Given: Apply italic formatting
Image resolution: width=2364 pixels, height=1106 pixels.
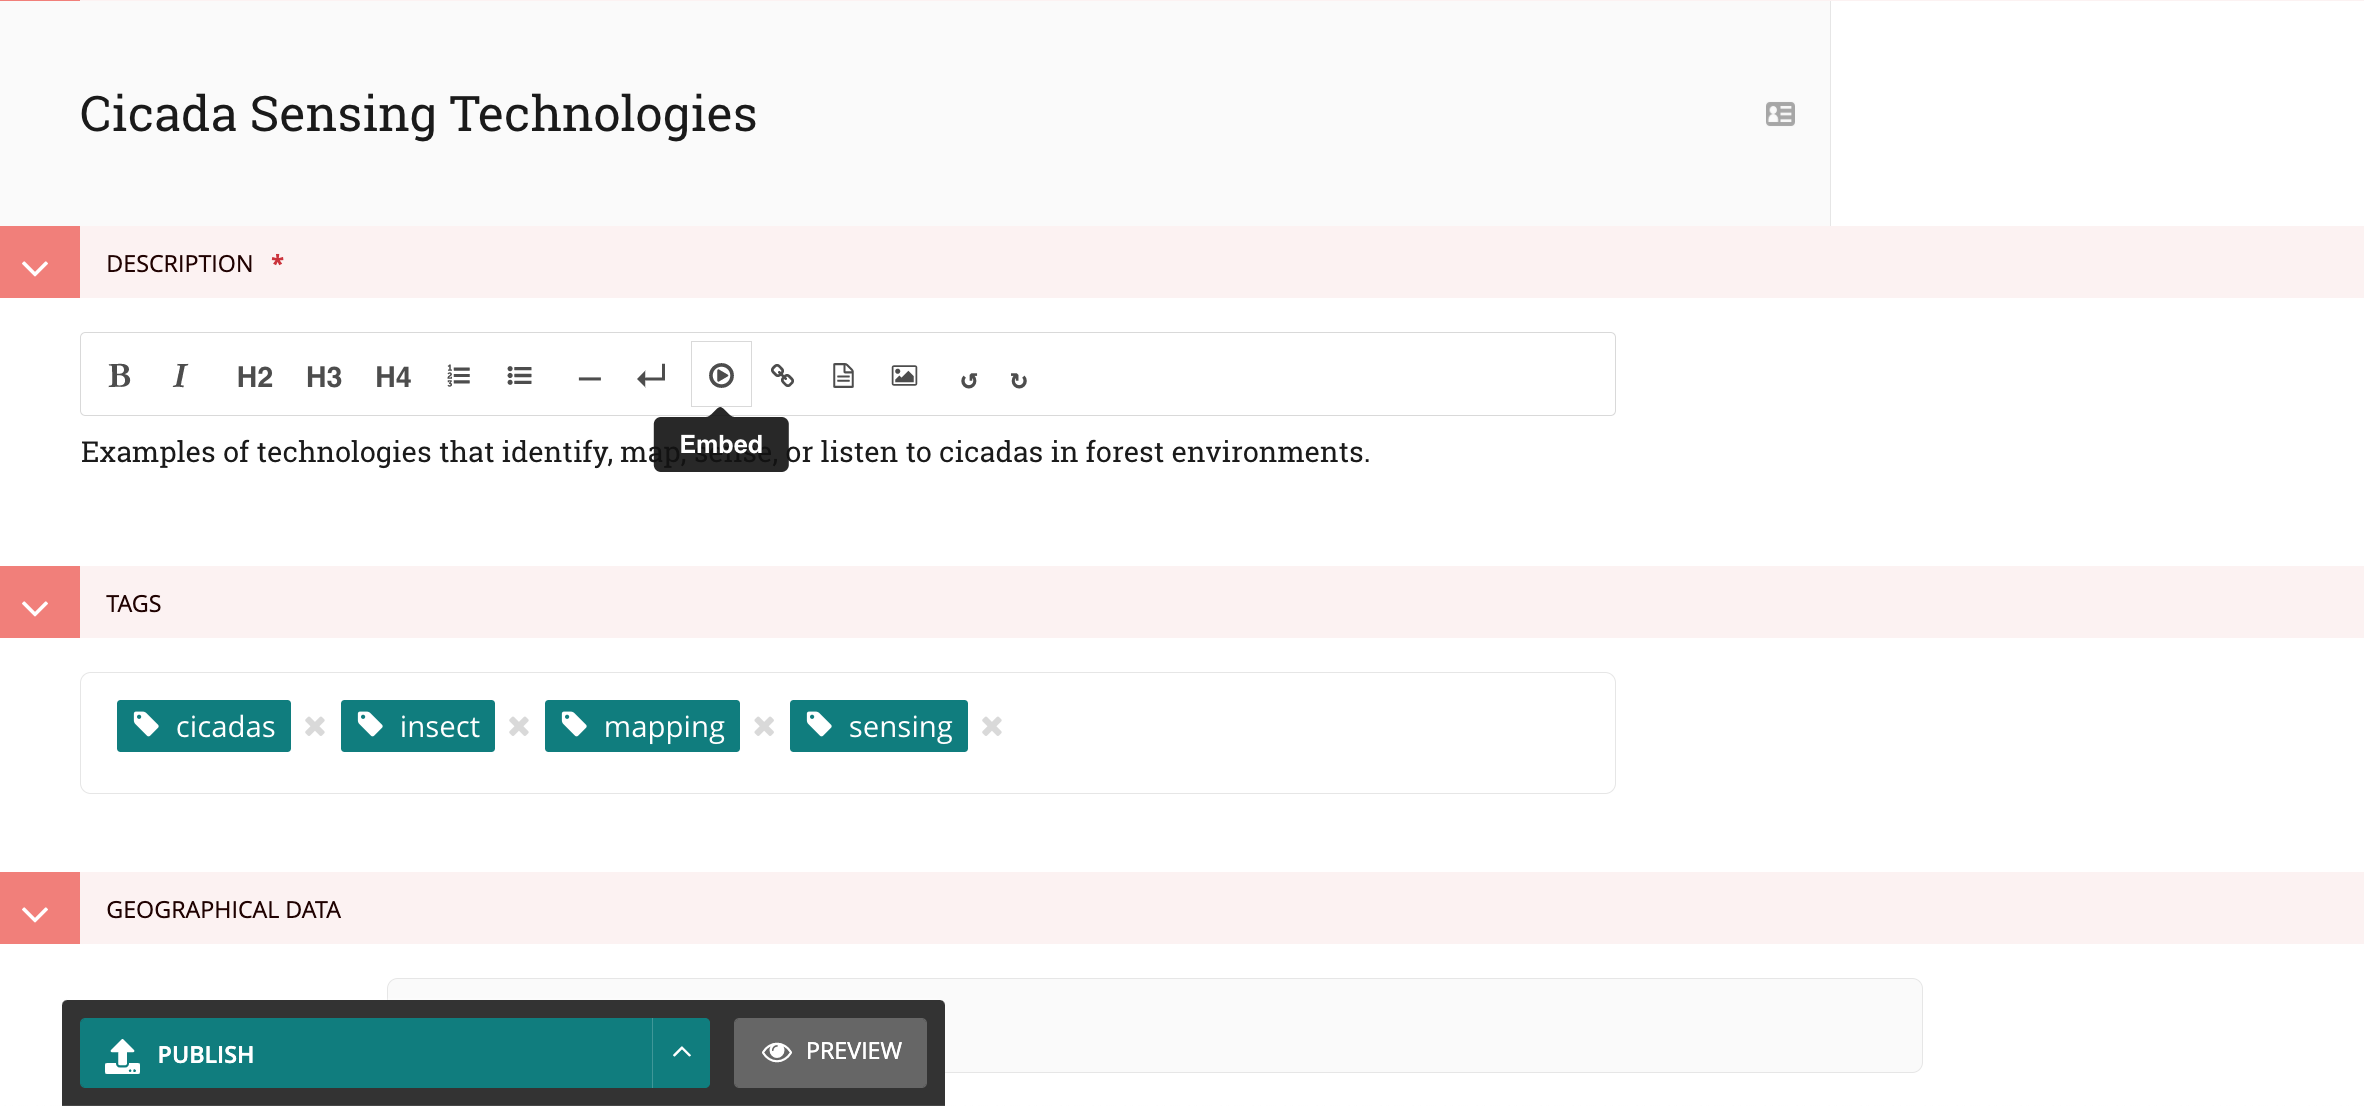Looking at the screenshot, I should pos(180,376).
